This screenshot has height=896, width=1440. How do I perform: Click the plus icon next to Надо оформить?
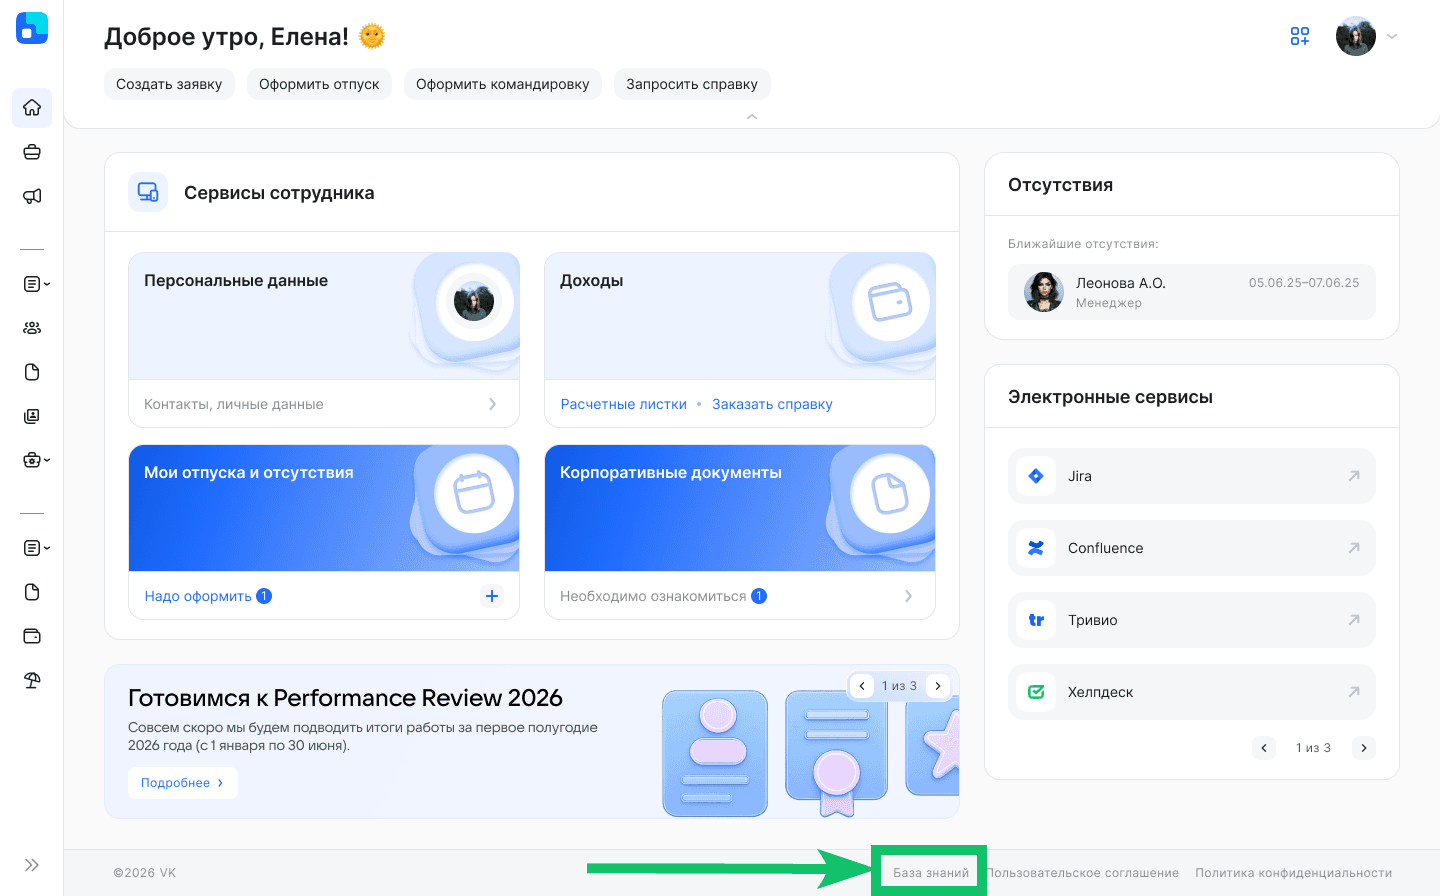(x=492, y=596)
